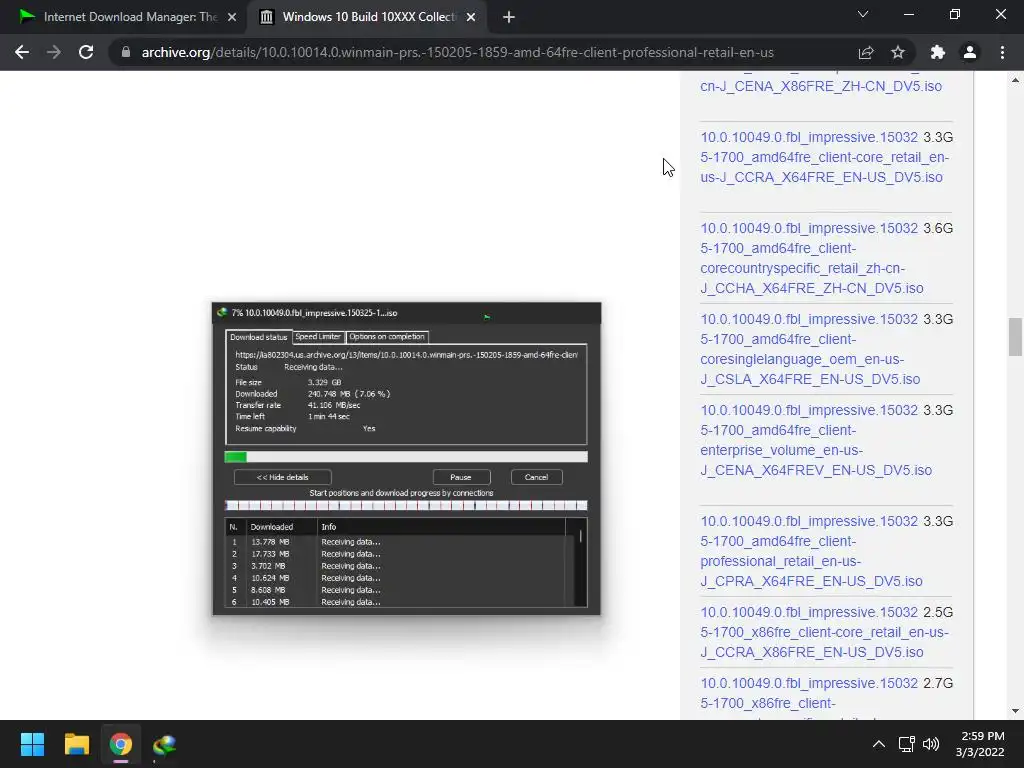Click the connections progress segments bar
The height and width of the screenshot is (768, 1024).
[x=406, y=505]
